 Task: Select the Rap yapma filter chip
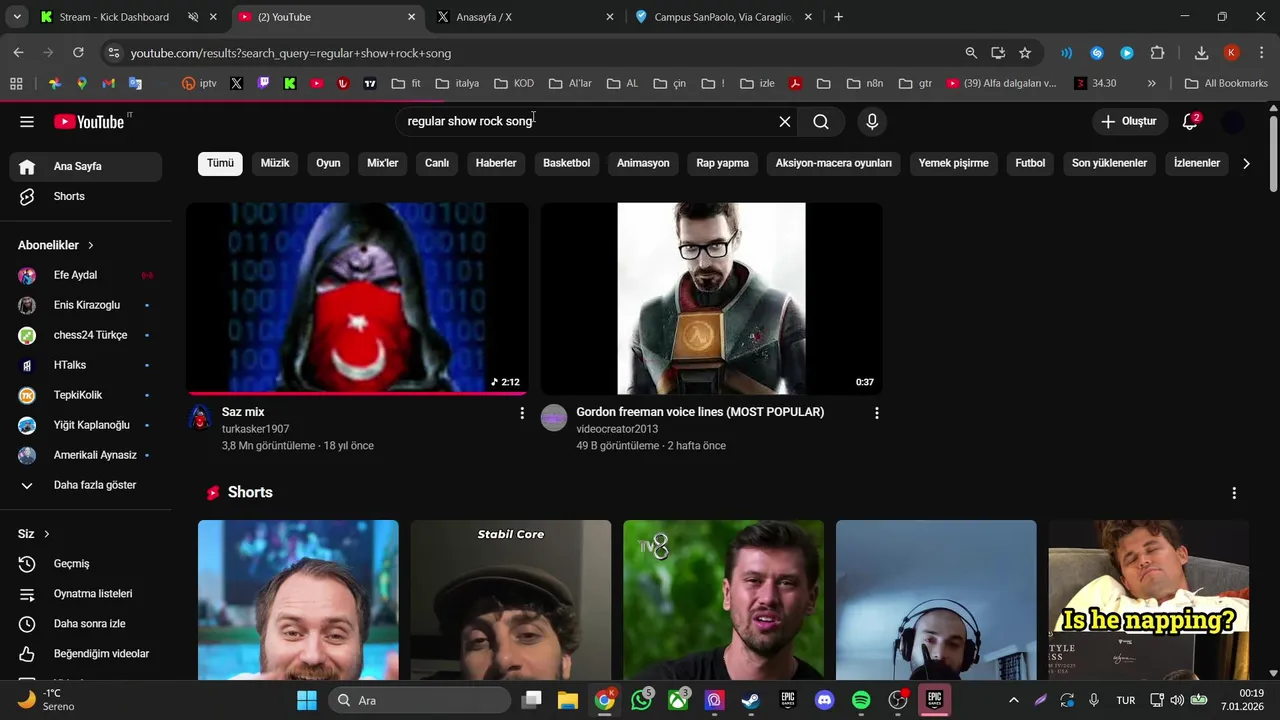(722, 163)
